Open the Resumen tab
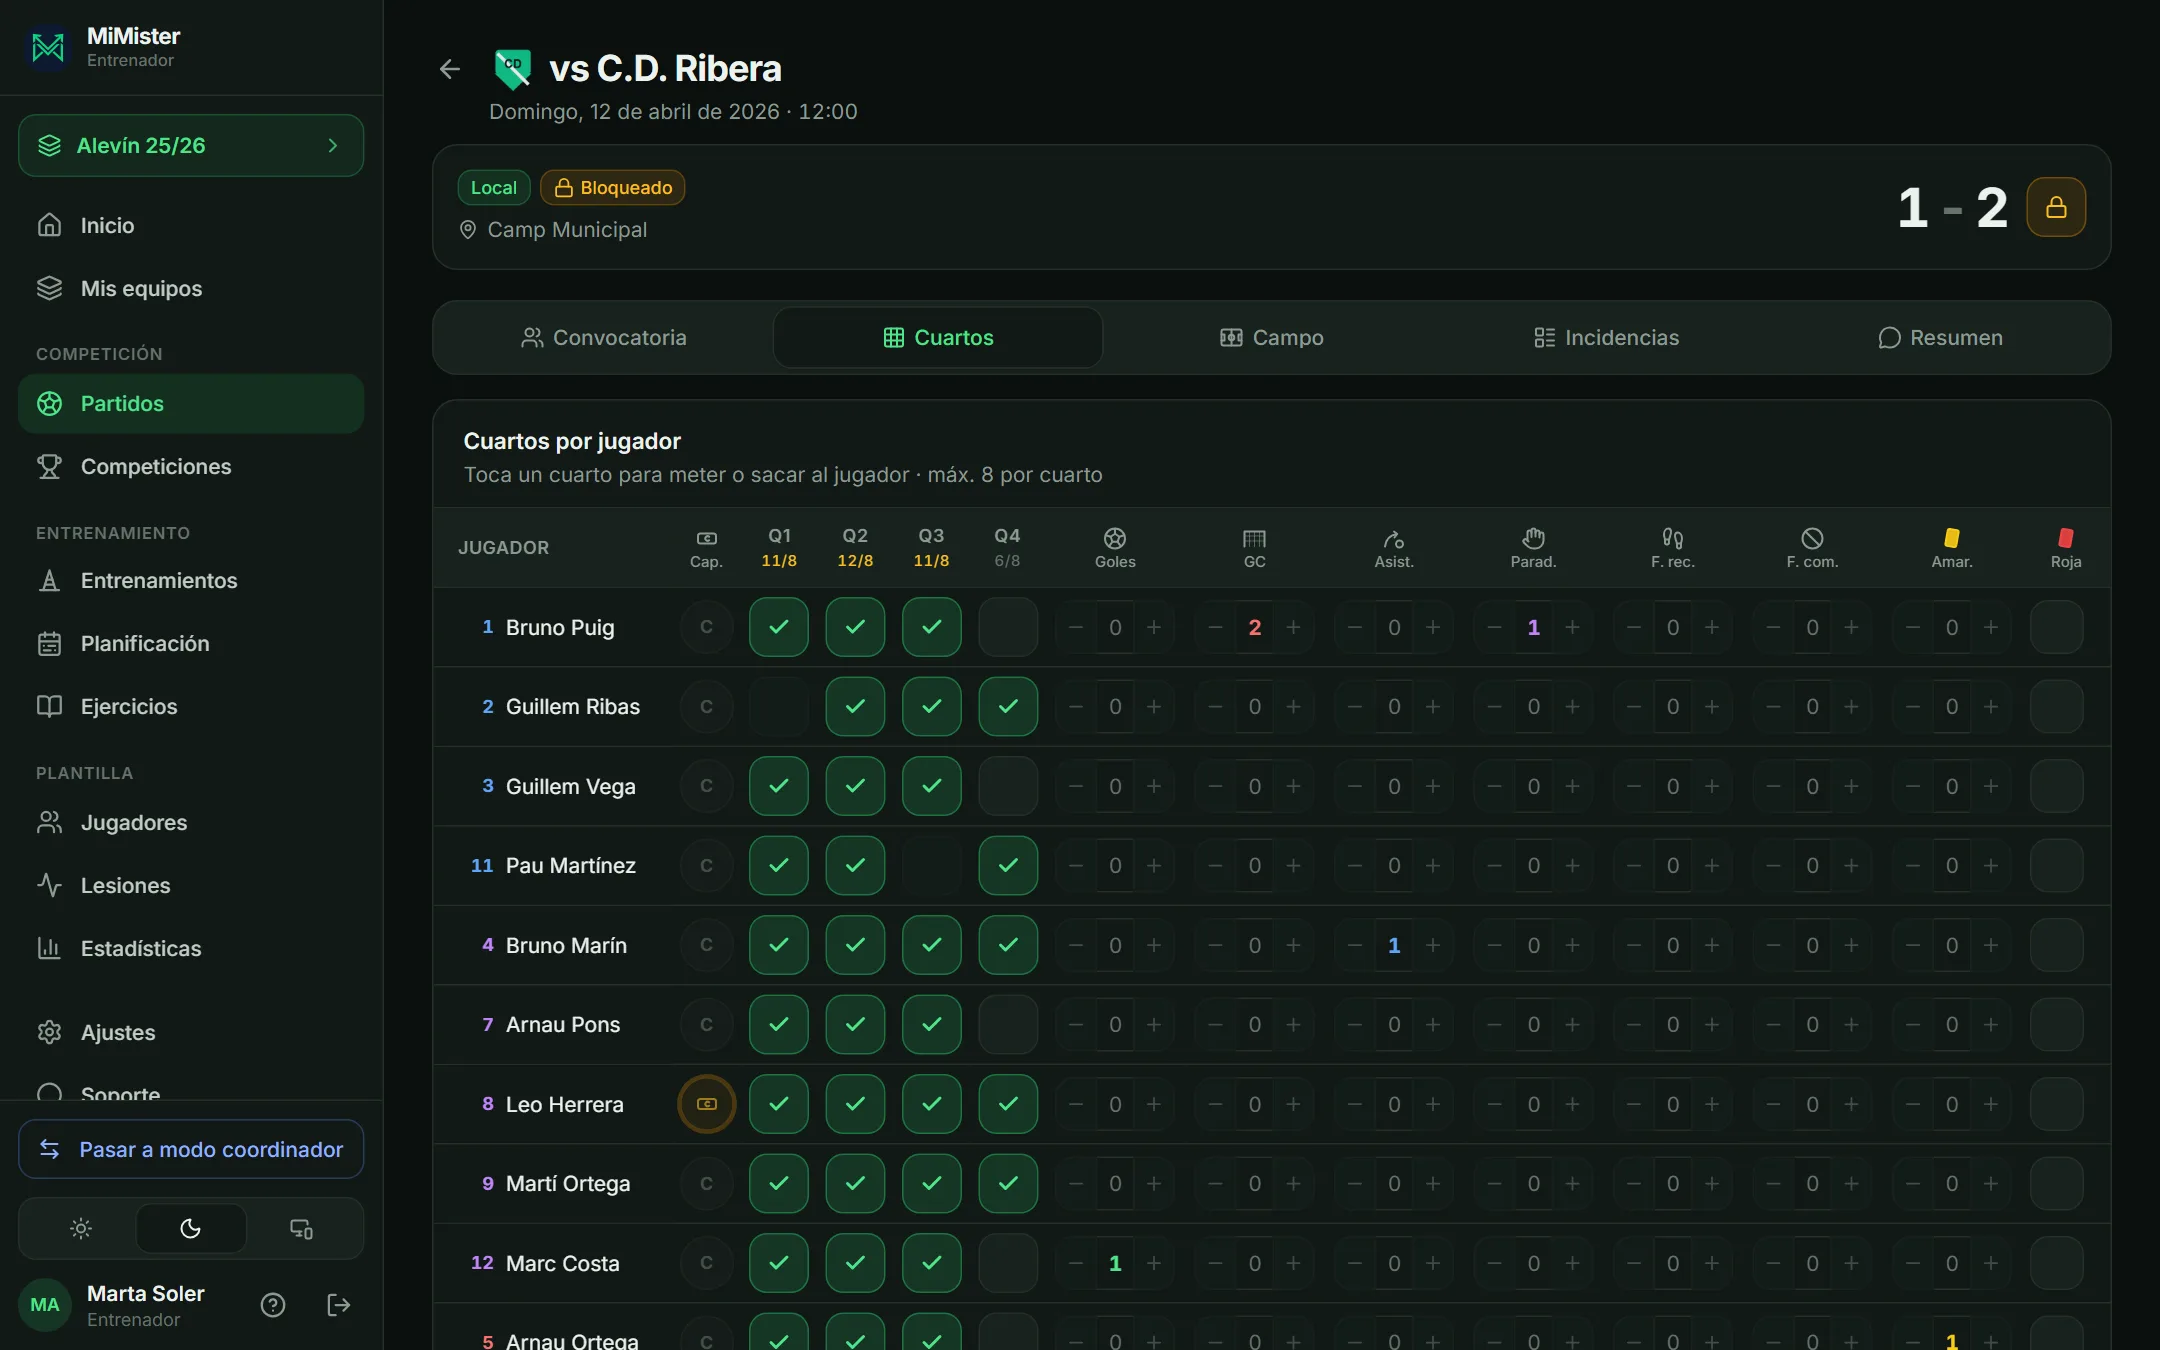The image size is (2160, 1350). tap(1940, 337)
